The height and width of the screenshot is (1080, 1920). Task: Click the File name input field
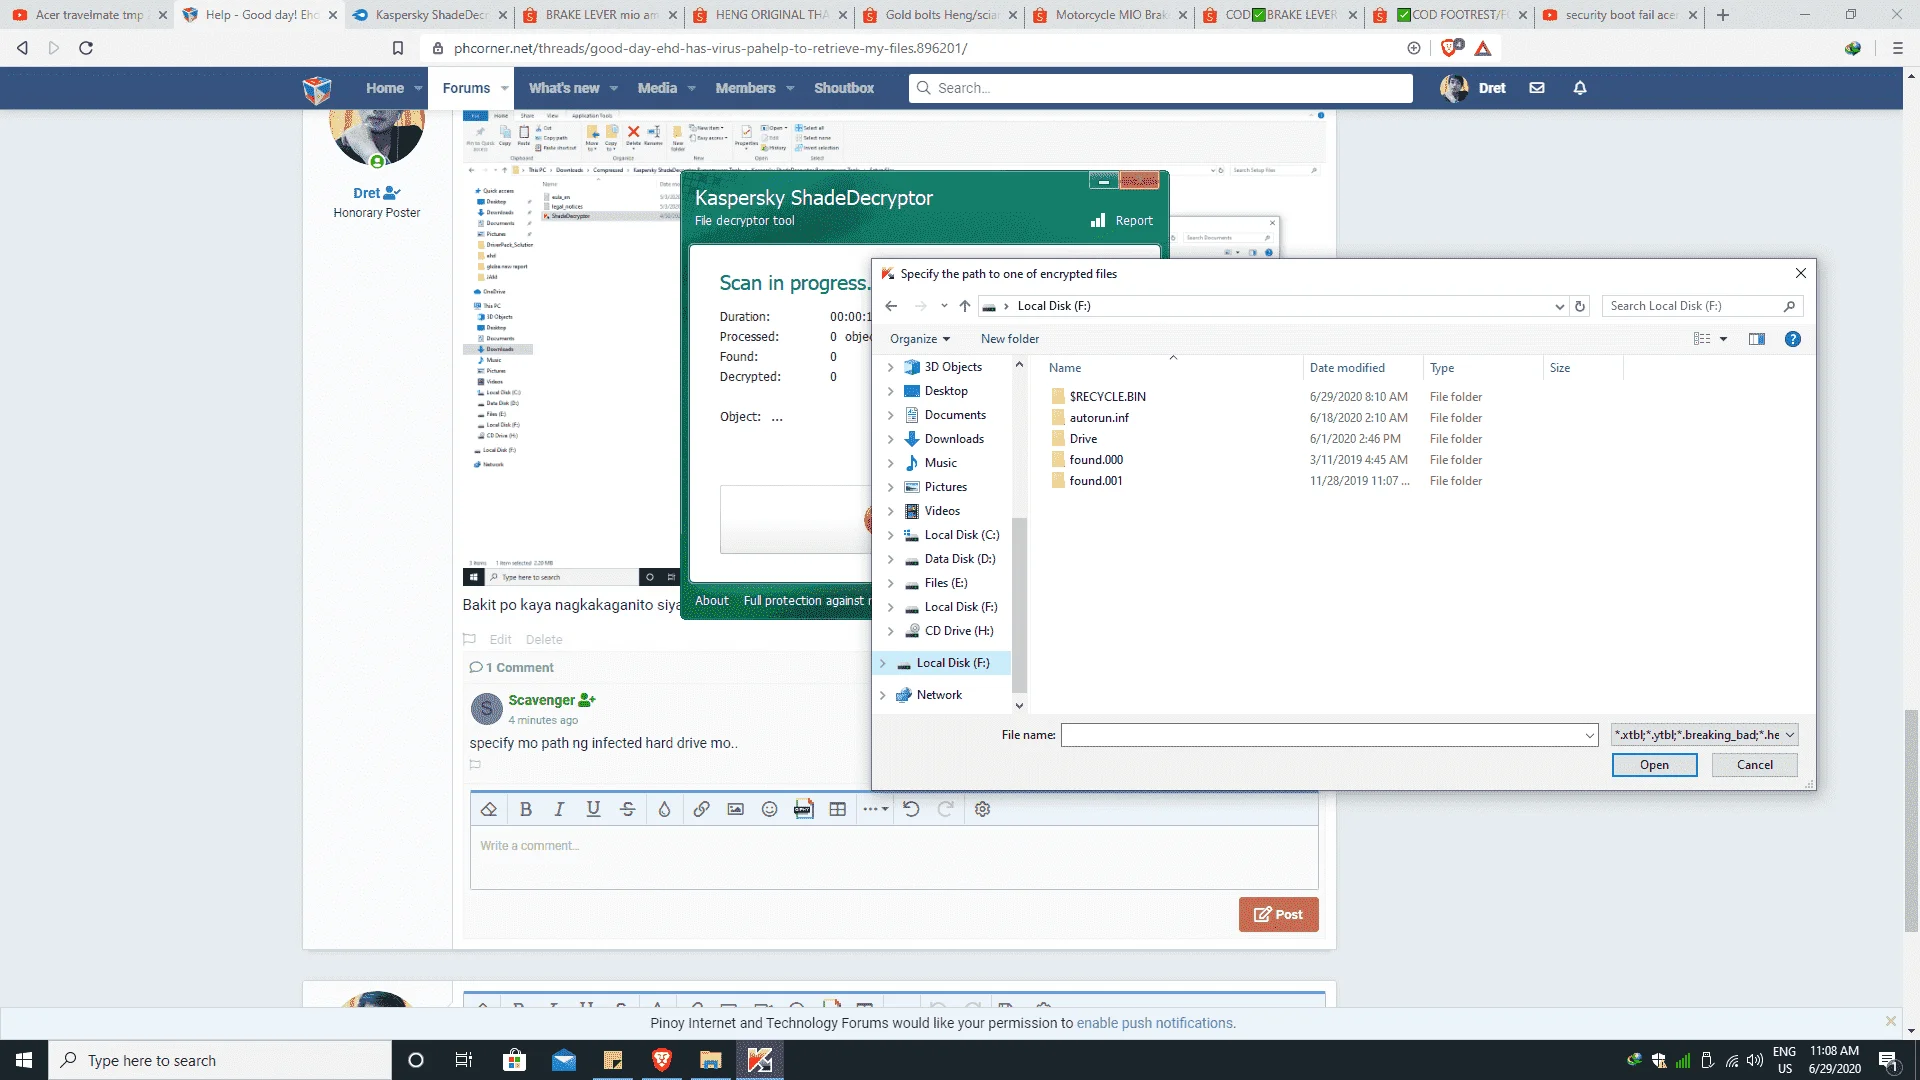1329,735
